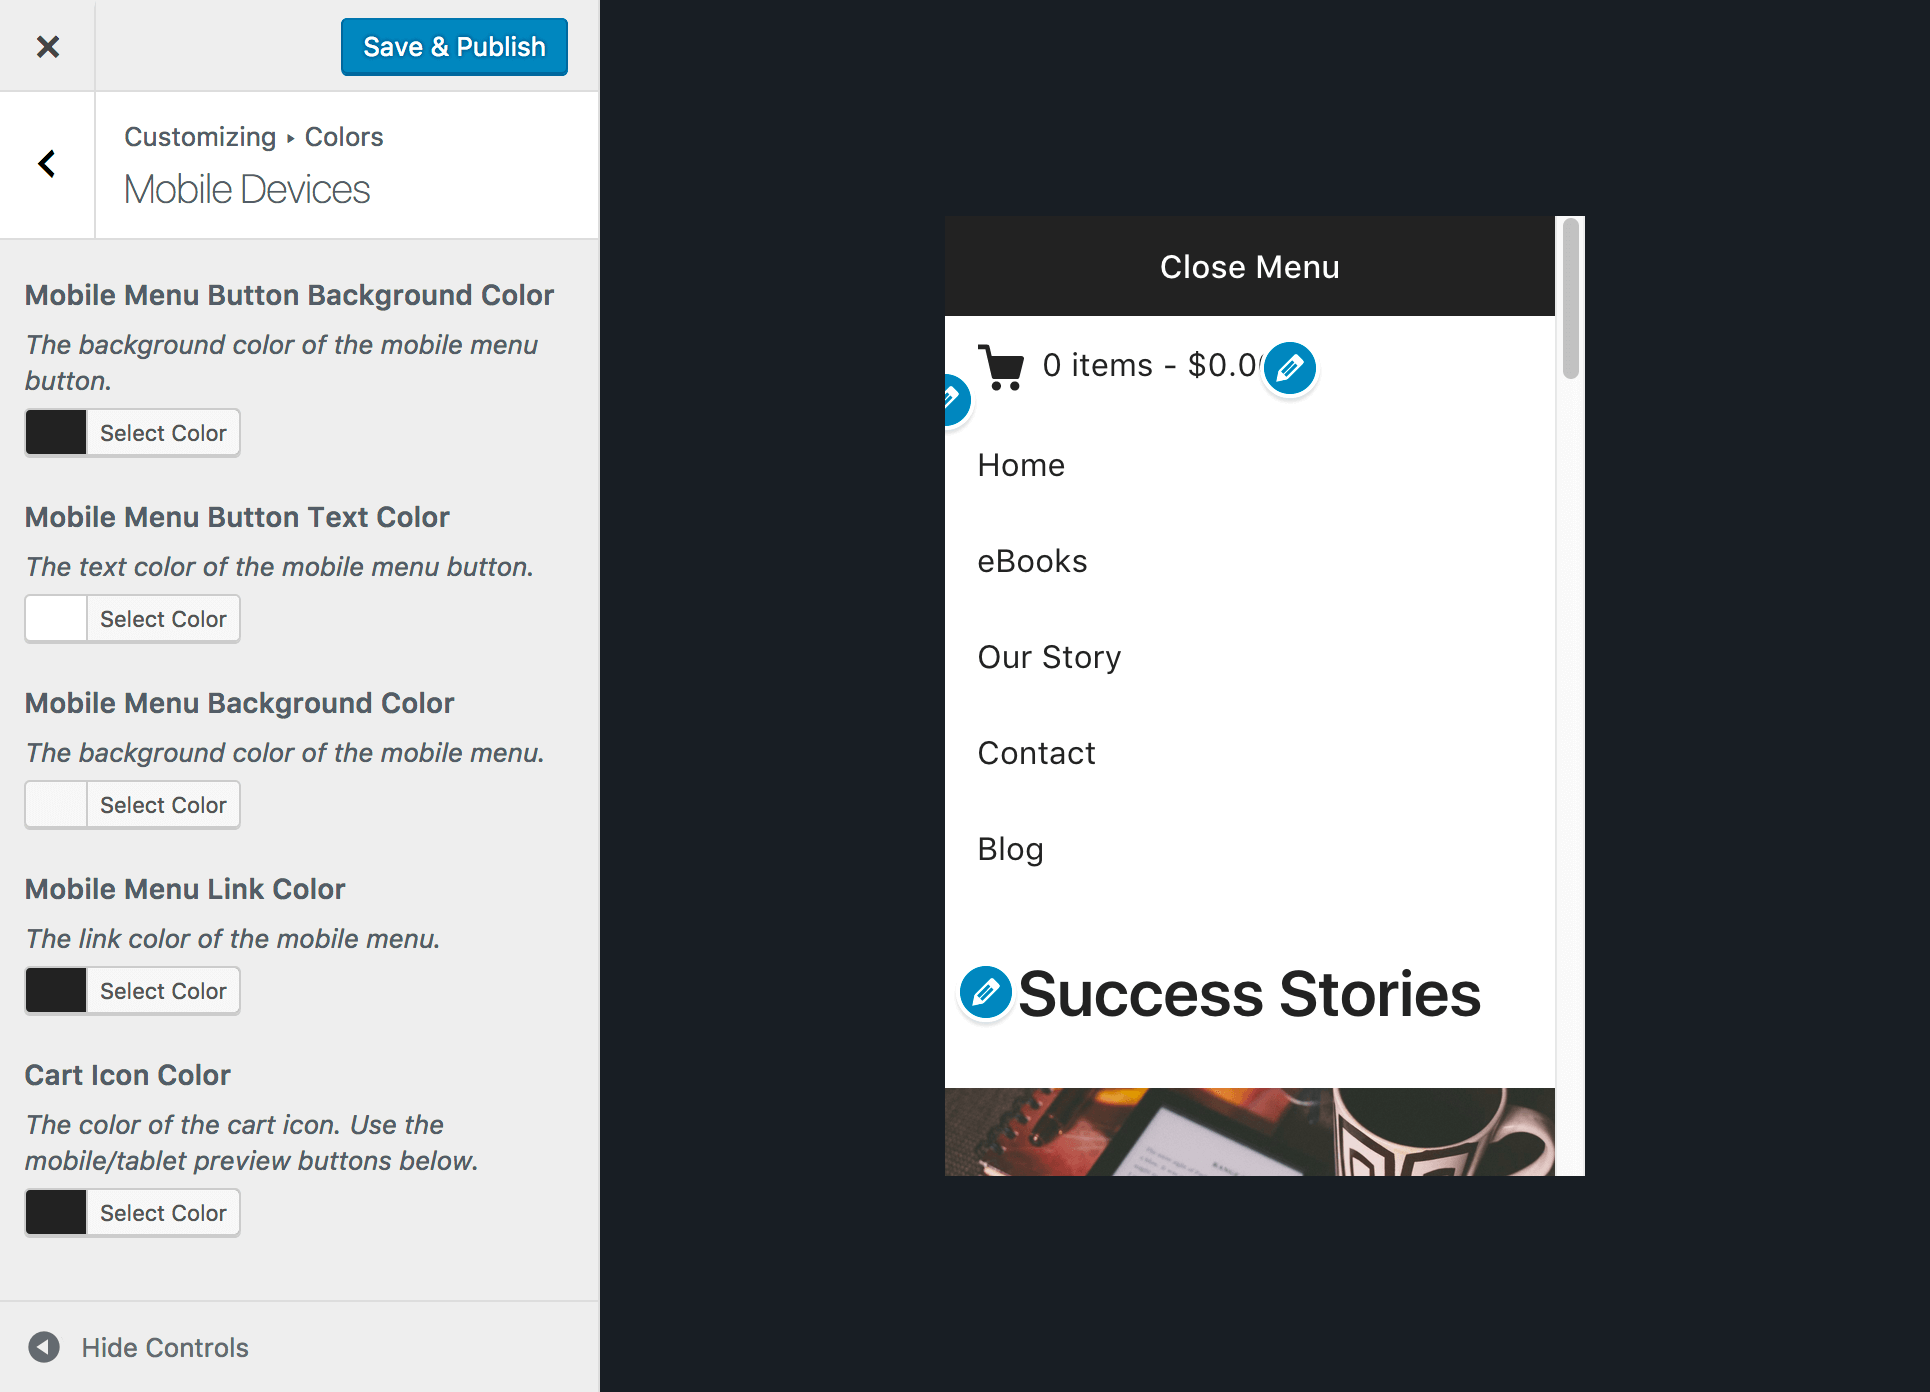Go back using the left chevron arrow

47,164
